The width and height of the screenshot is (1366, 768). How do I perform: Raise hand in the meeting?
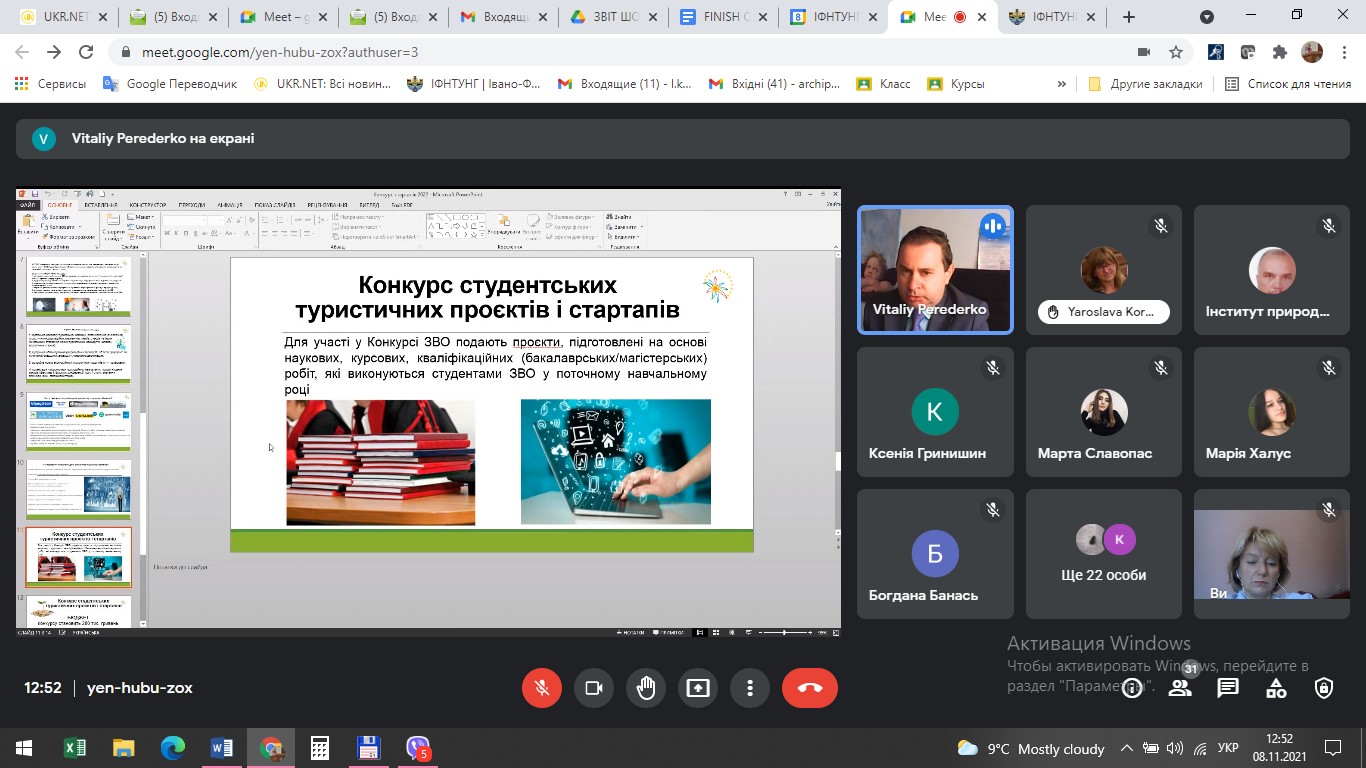point(646,688)
